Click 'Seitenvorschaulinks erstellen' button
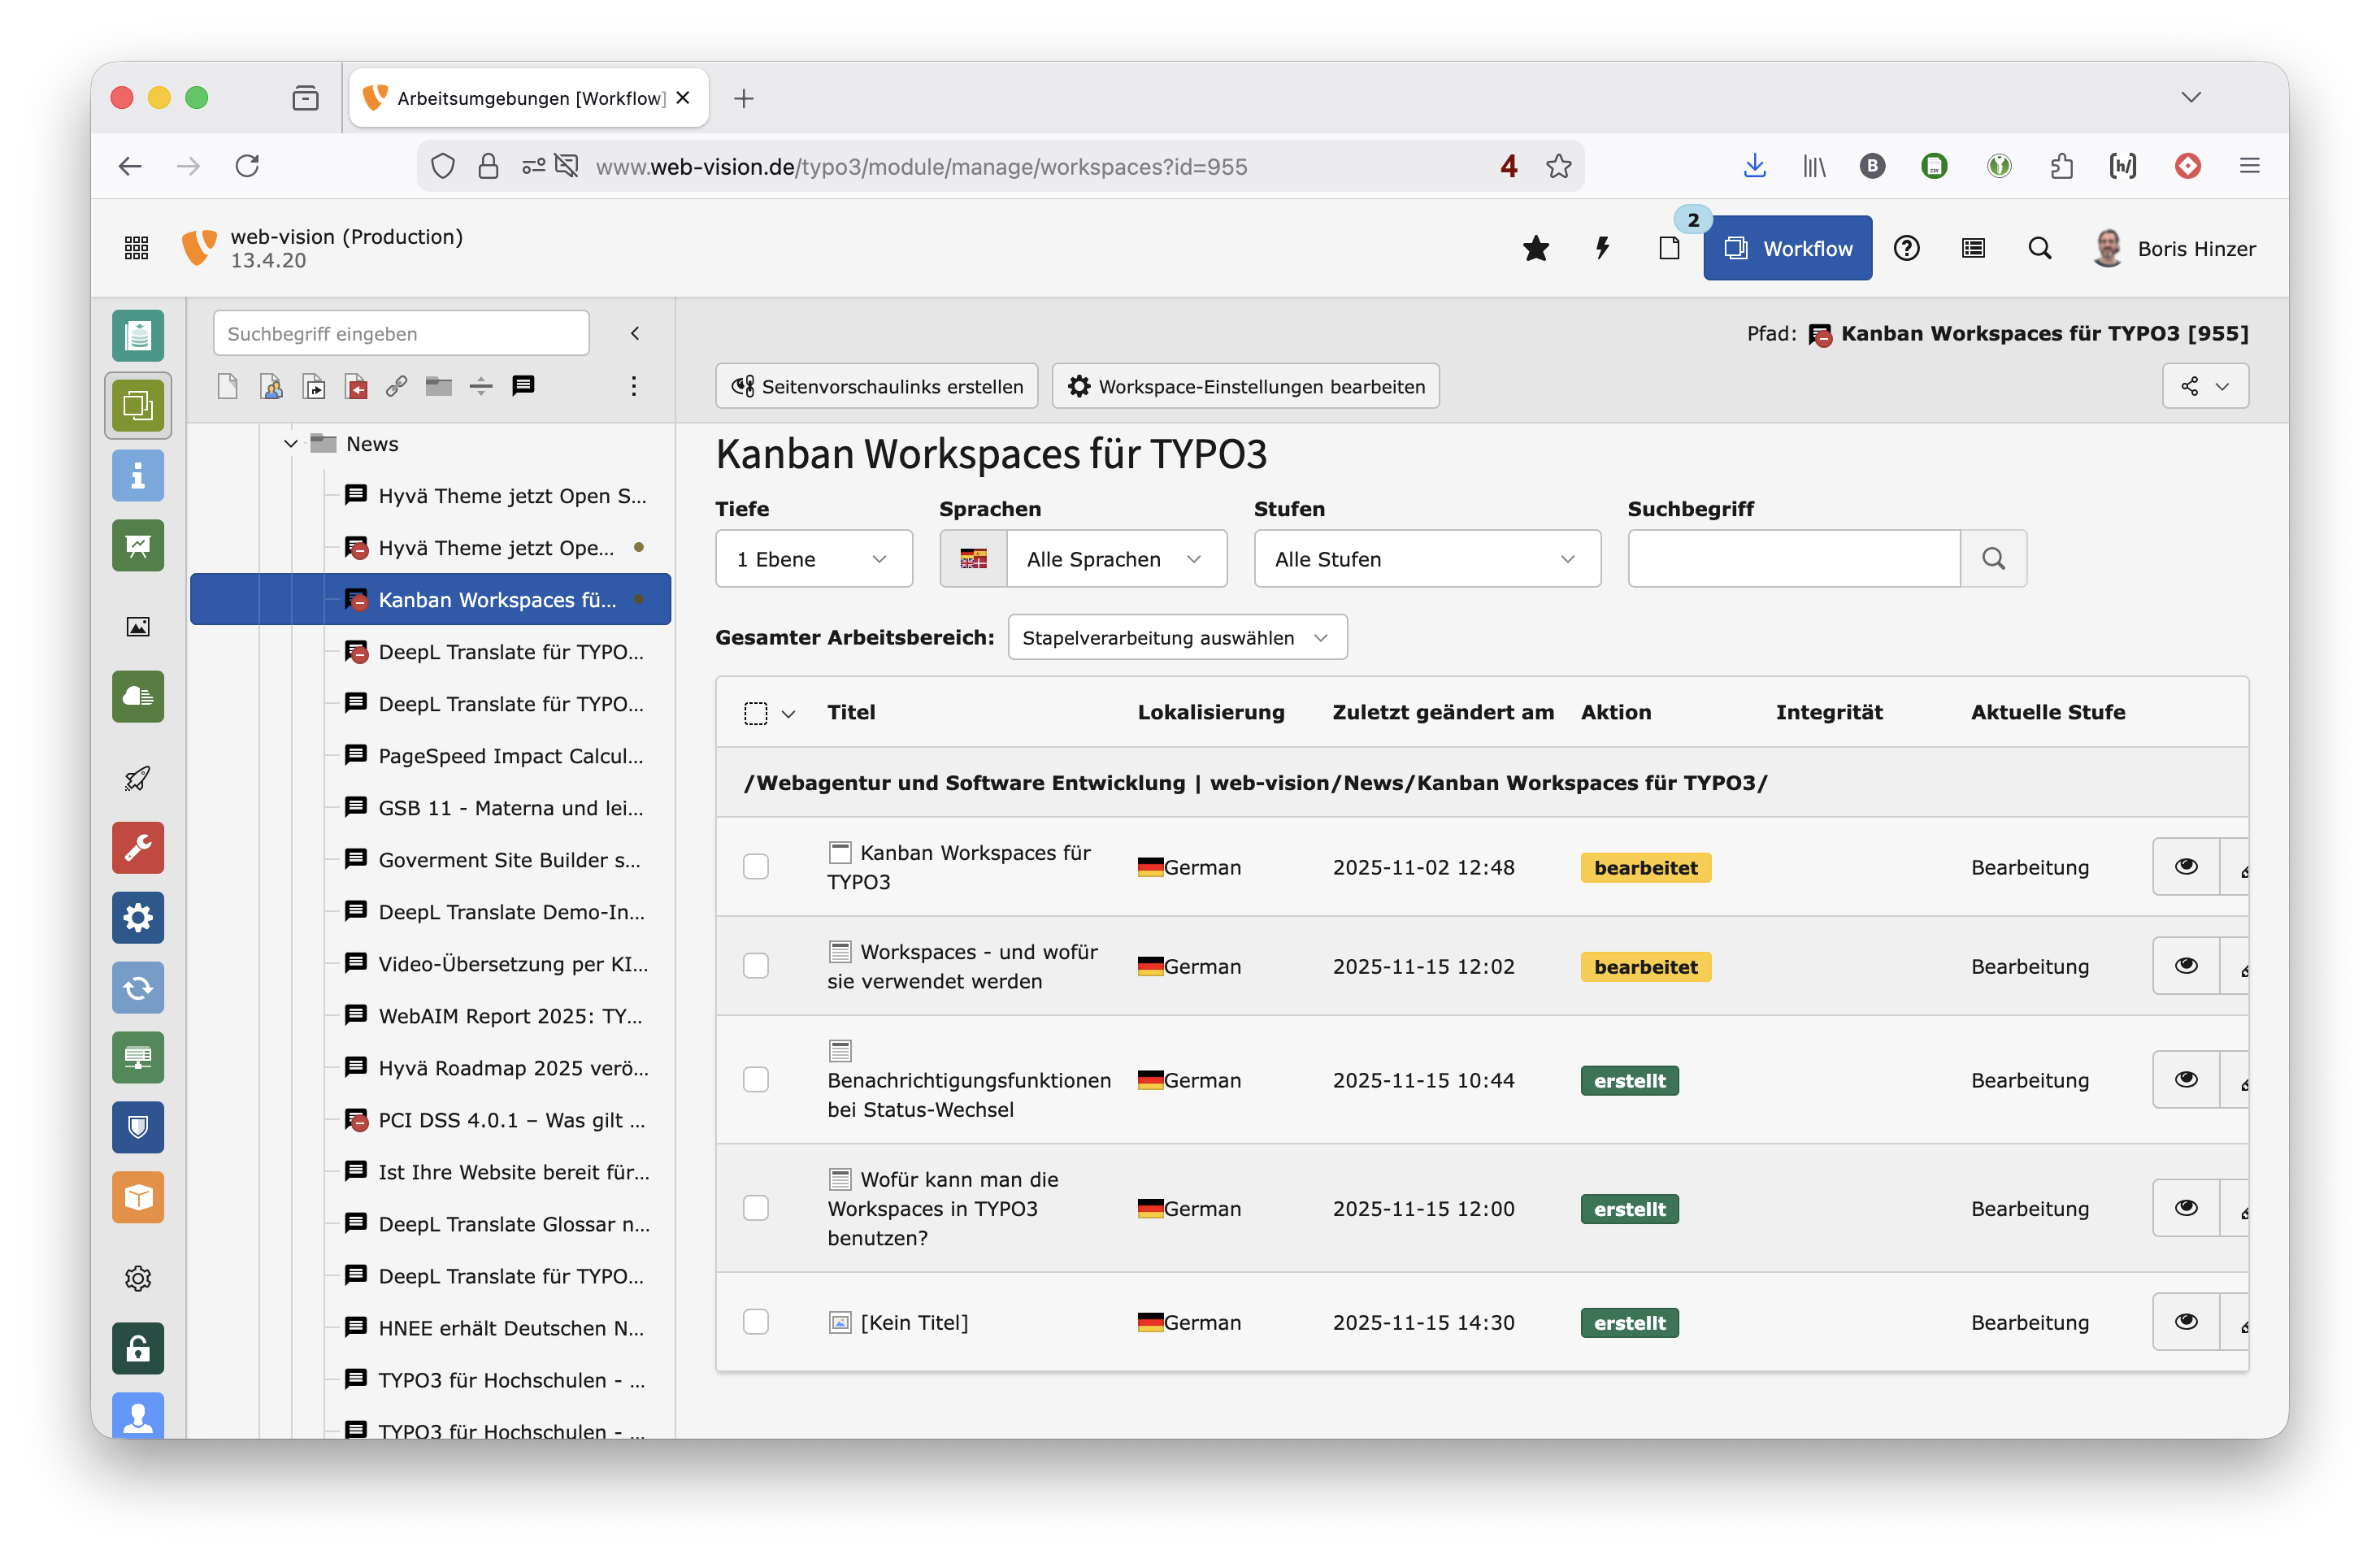 tap(876, 386)
